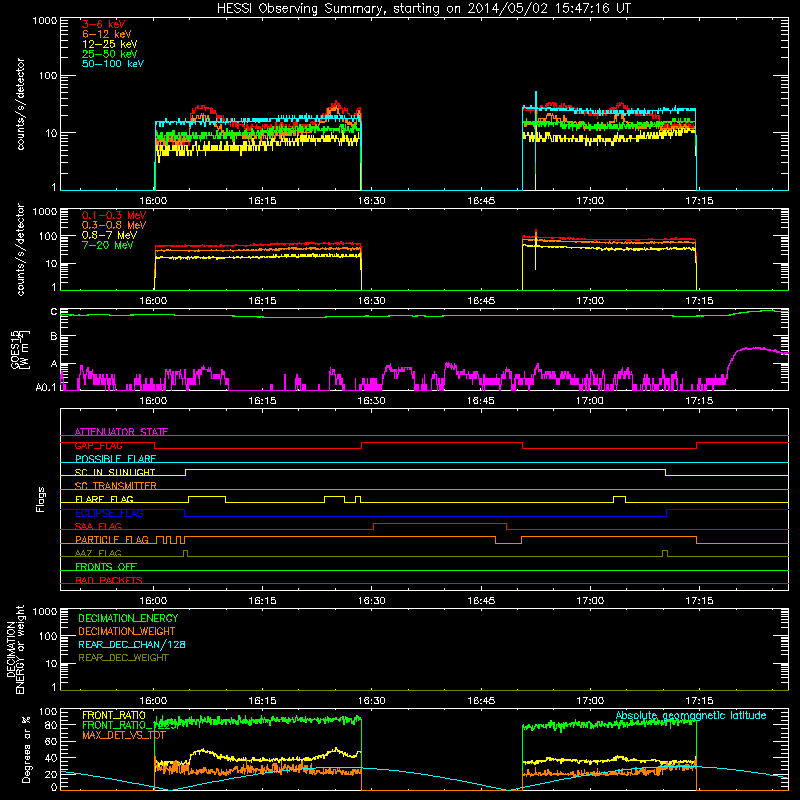800x800 pixels.
Task: Click the 17:00 tick label under the flags panel
Action: [x=590, y=601]
